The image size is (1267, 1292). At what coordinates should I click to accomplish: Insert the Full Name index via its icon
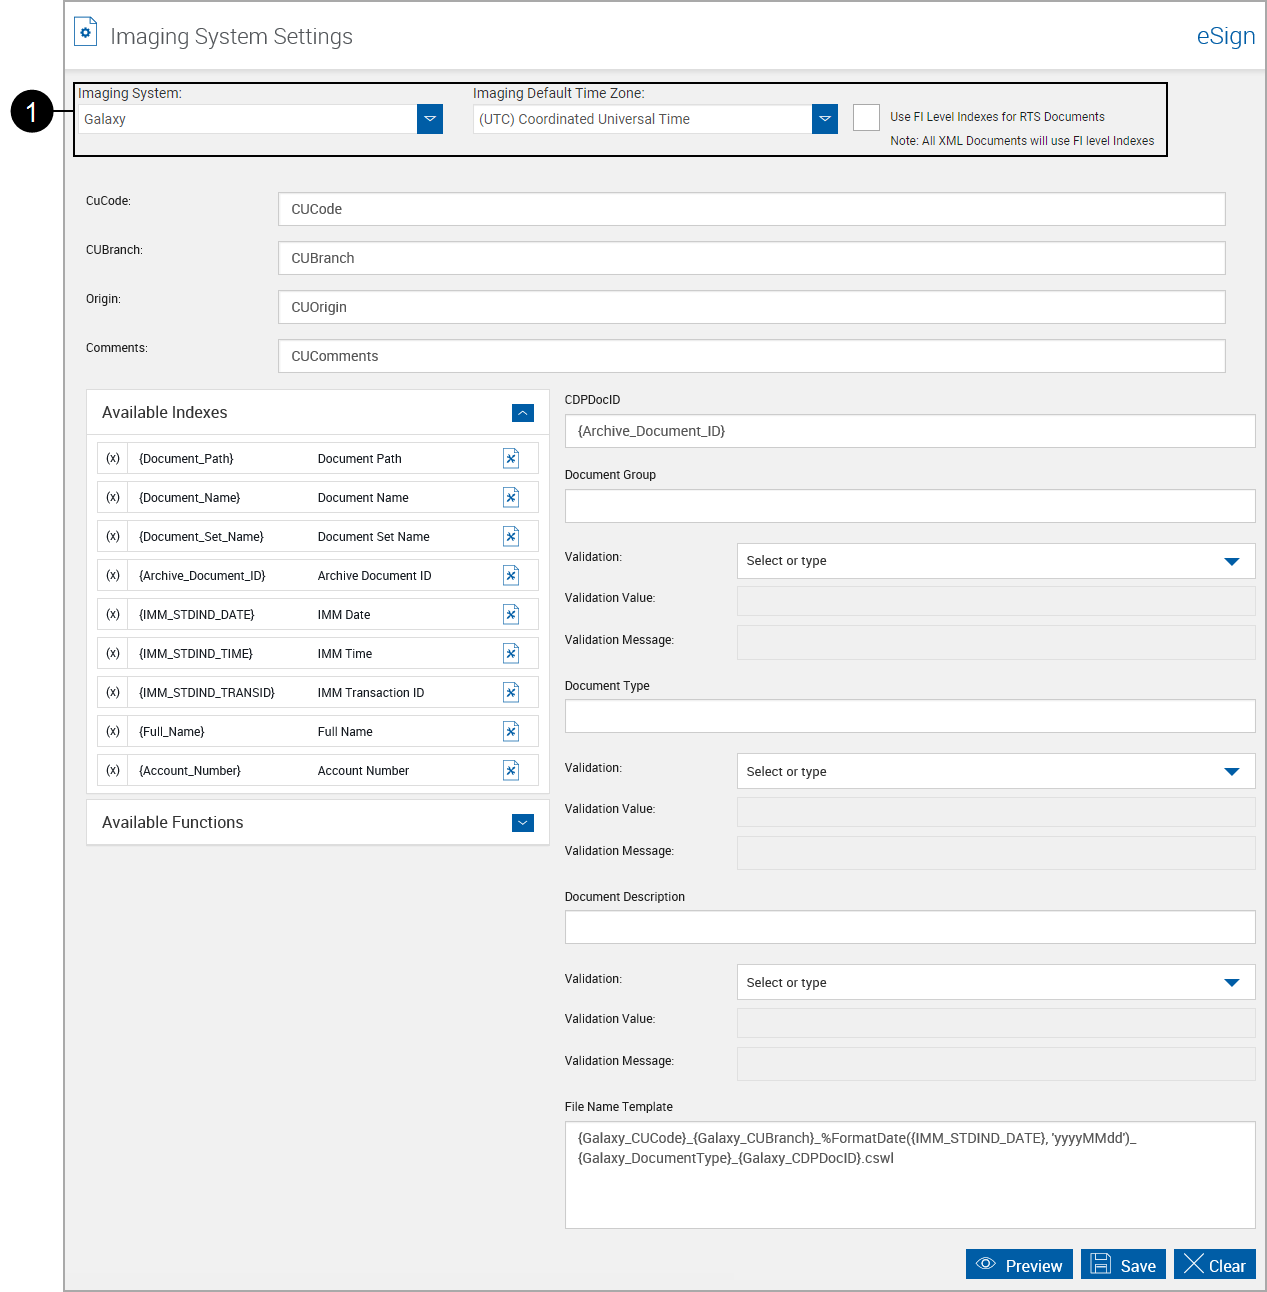pyautogui.click(x=511, y=731)
